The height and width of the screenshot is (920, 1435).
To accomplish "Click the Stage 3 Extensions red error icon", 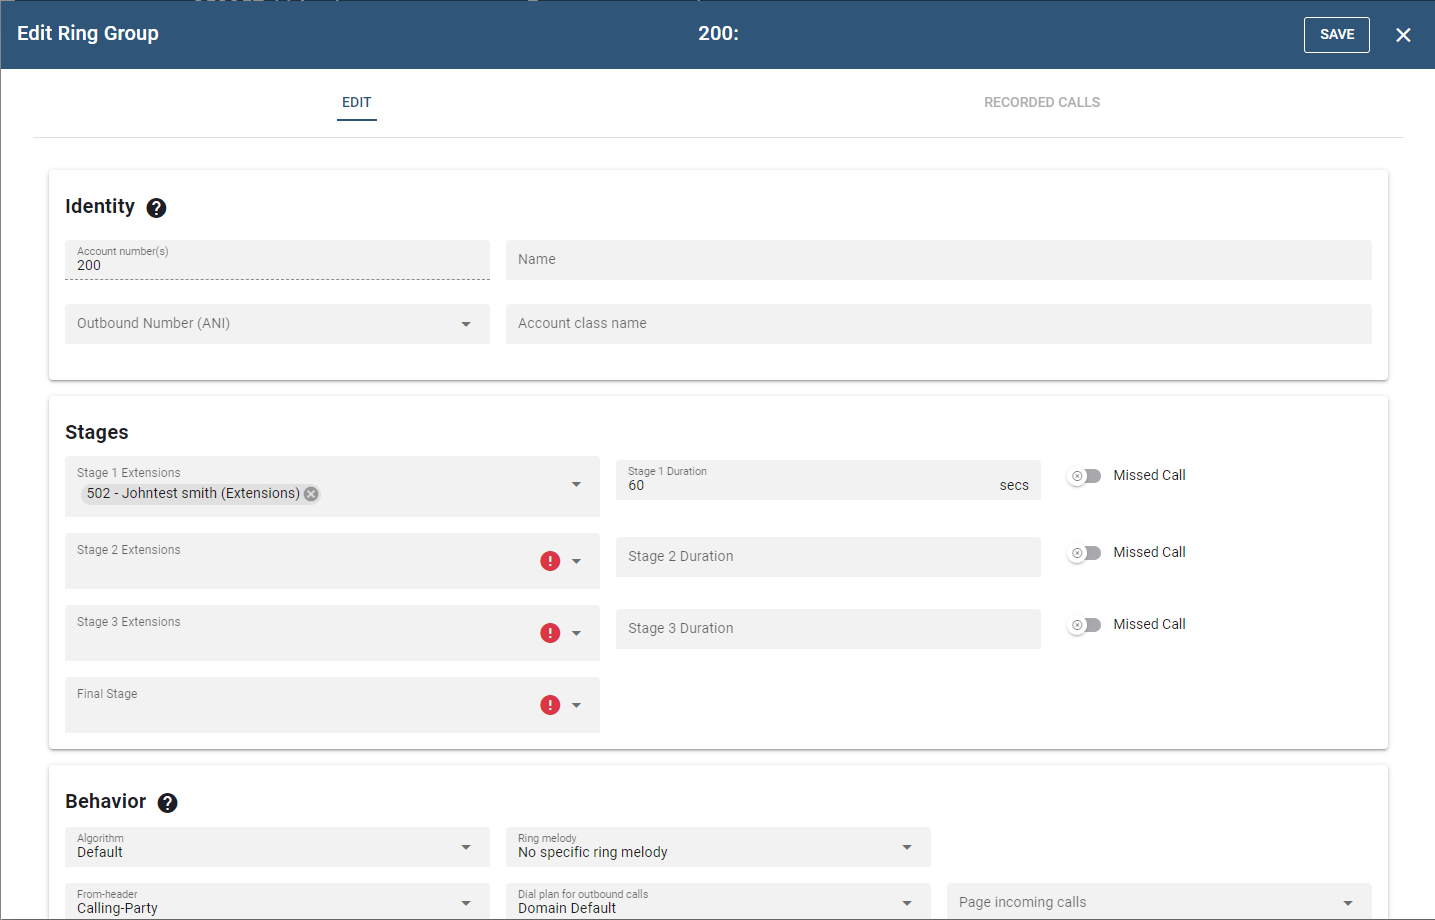I will click(x=550, y=633).
